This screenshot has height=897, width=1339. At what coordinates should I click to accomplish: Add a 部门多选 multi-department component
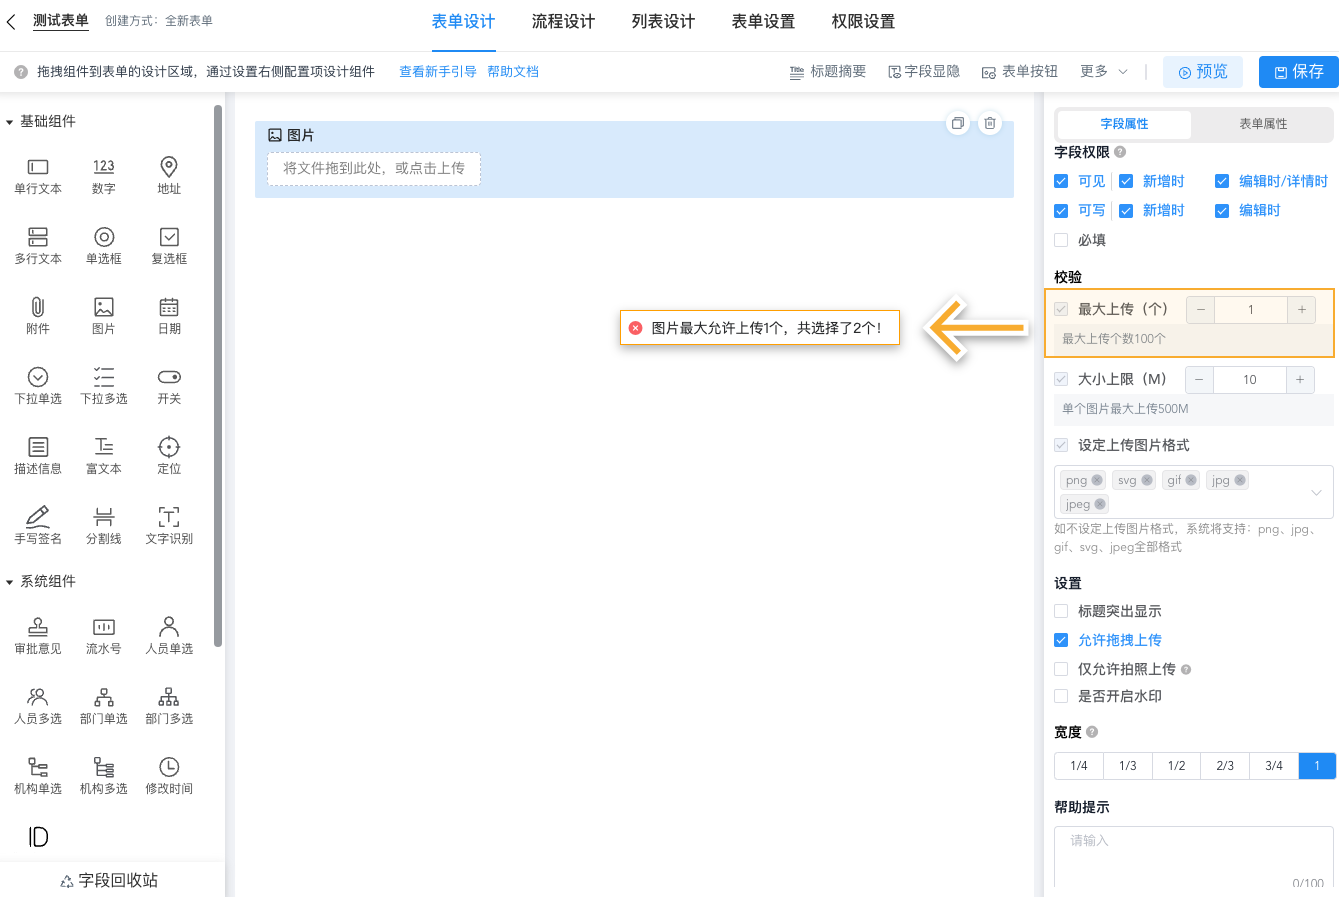[168, 705]
